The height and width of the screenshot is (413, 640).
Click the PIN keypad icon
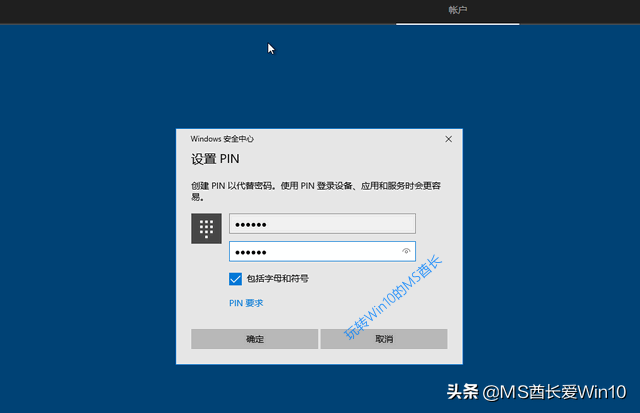tap(206, 229)
